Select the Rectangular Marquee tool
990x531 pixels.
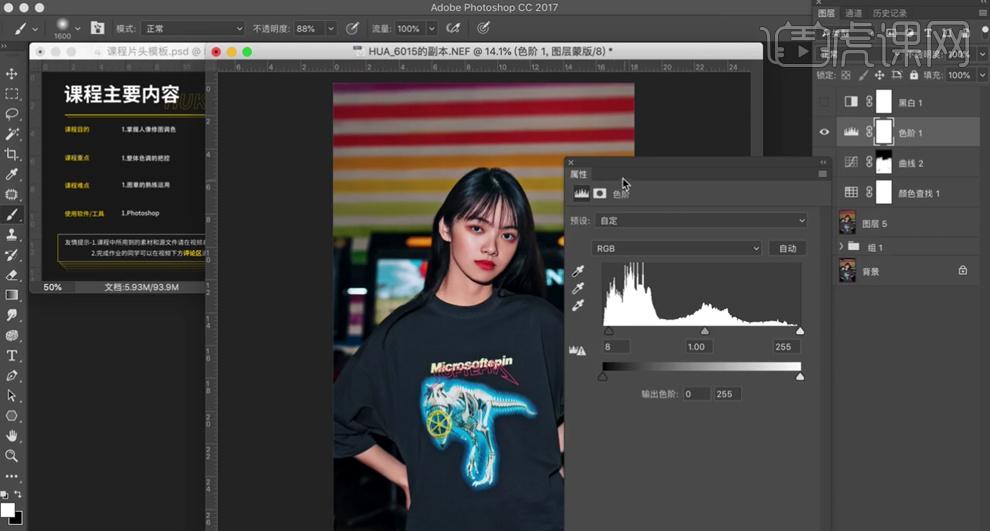click(11, 94)
